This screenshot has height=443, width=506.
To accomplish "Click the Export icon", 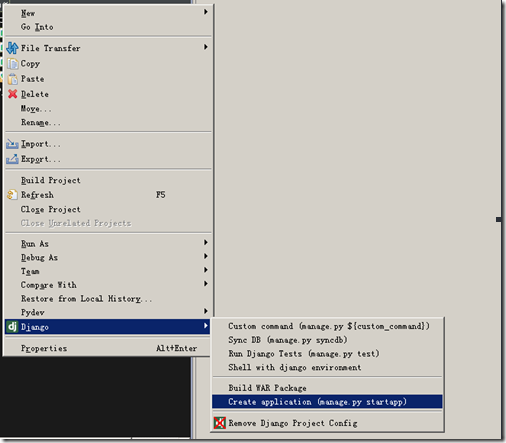I will (12, 159).
